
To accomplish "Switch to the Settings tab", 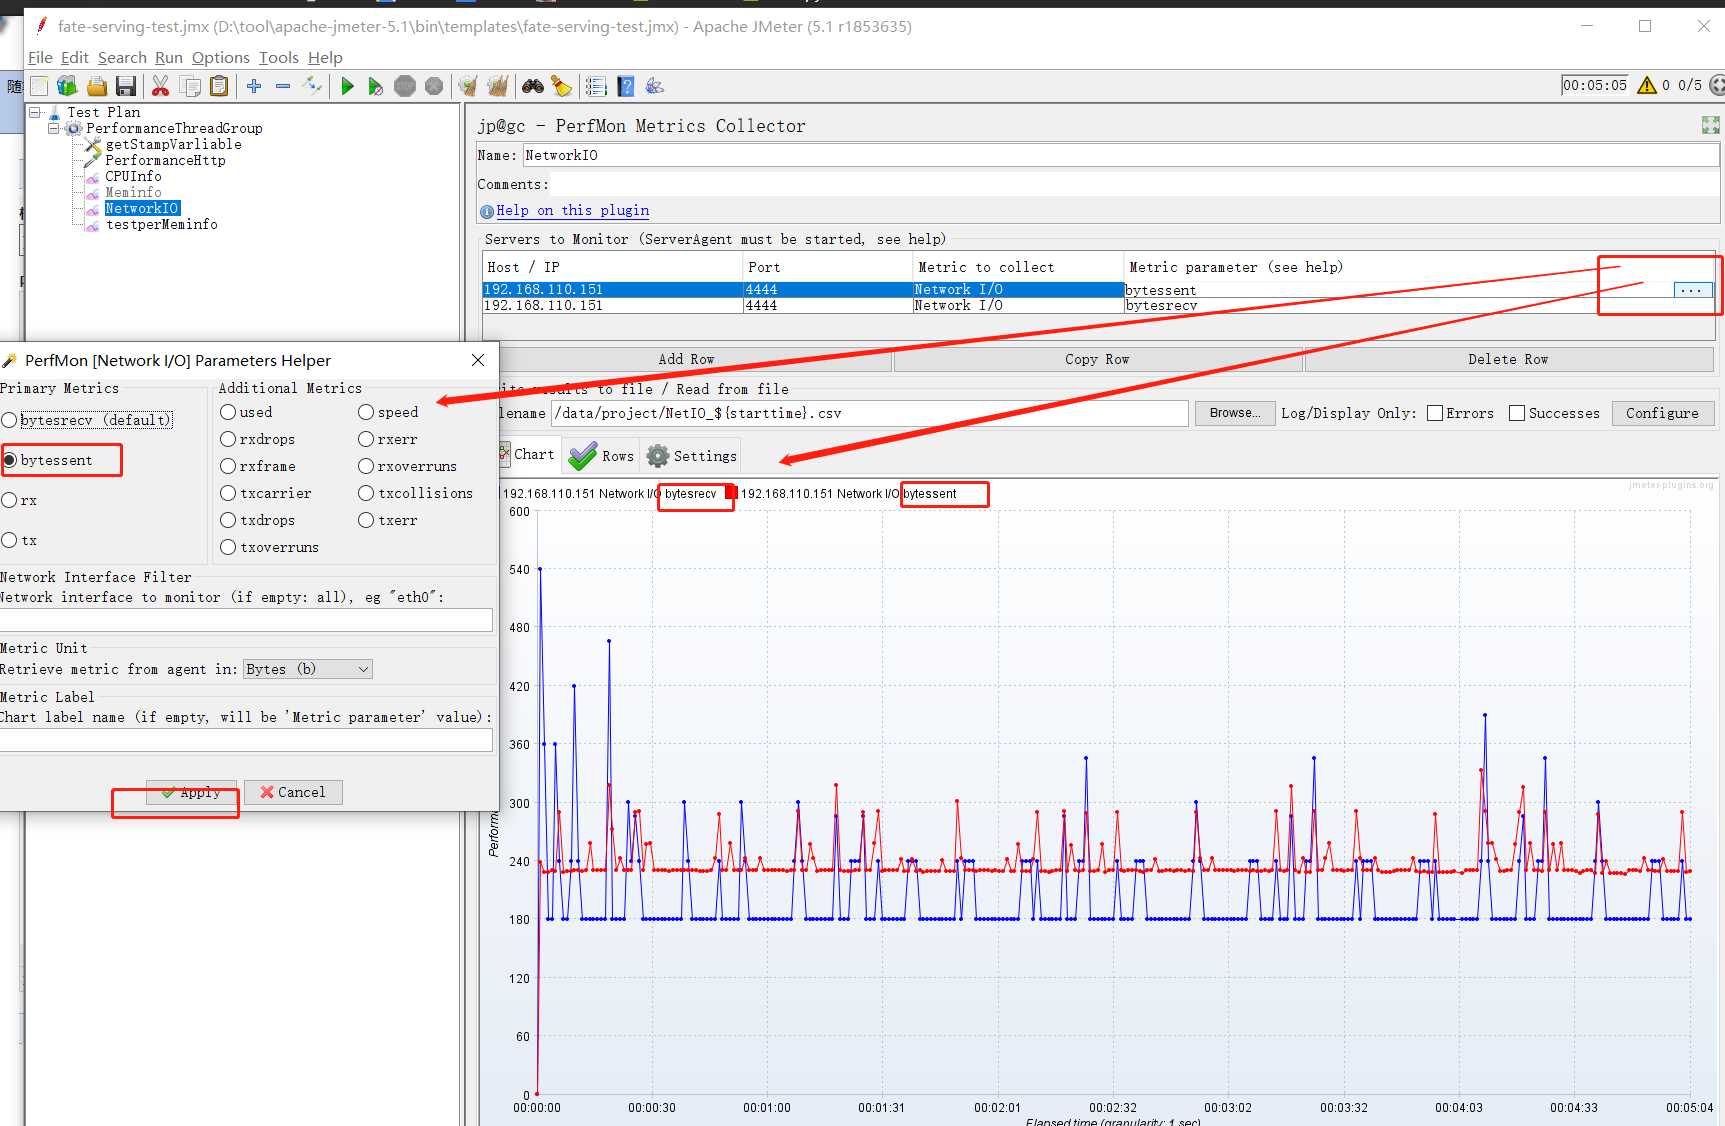I will tap(692, 456).
